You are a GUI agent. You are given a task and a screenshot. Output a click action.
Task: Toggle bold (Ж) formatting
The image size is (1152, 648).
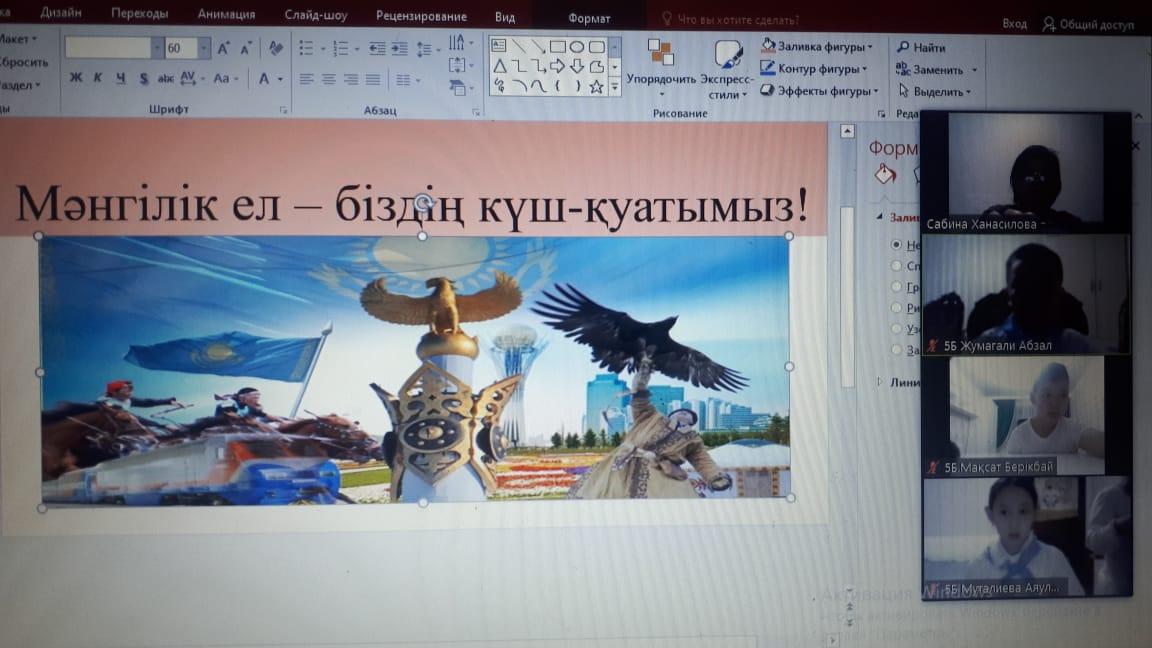tap(76, 78)
